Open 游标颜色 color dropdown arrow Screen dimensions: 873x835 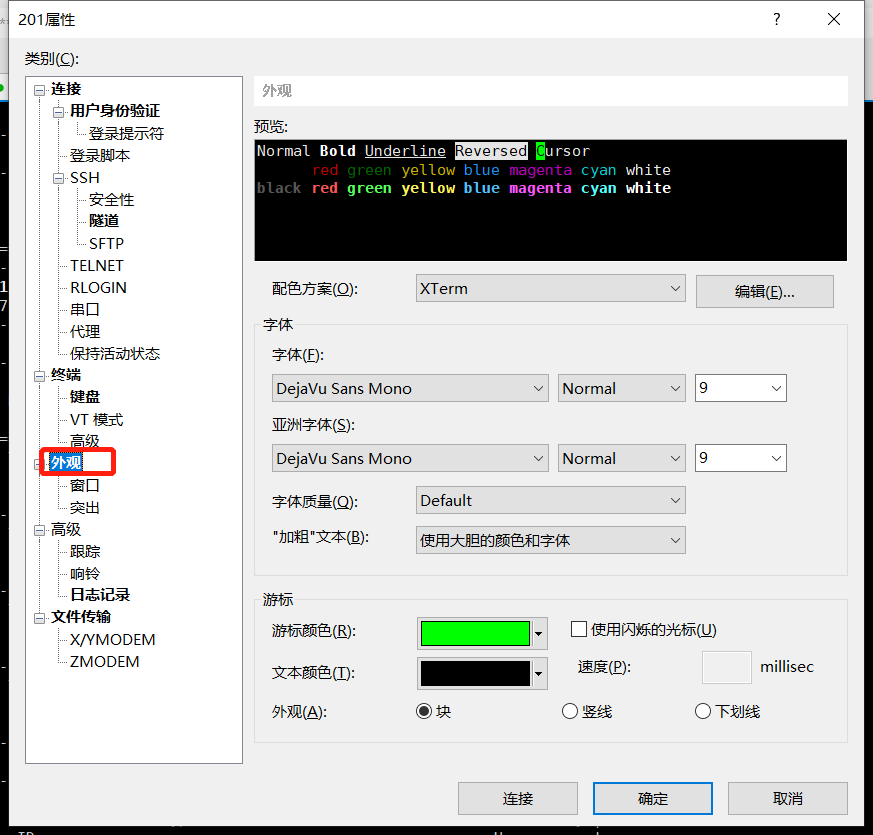(x=539, y=633)
